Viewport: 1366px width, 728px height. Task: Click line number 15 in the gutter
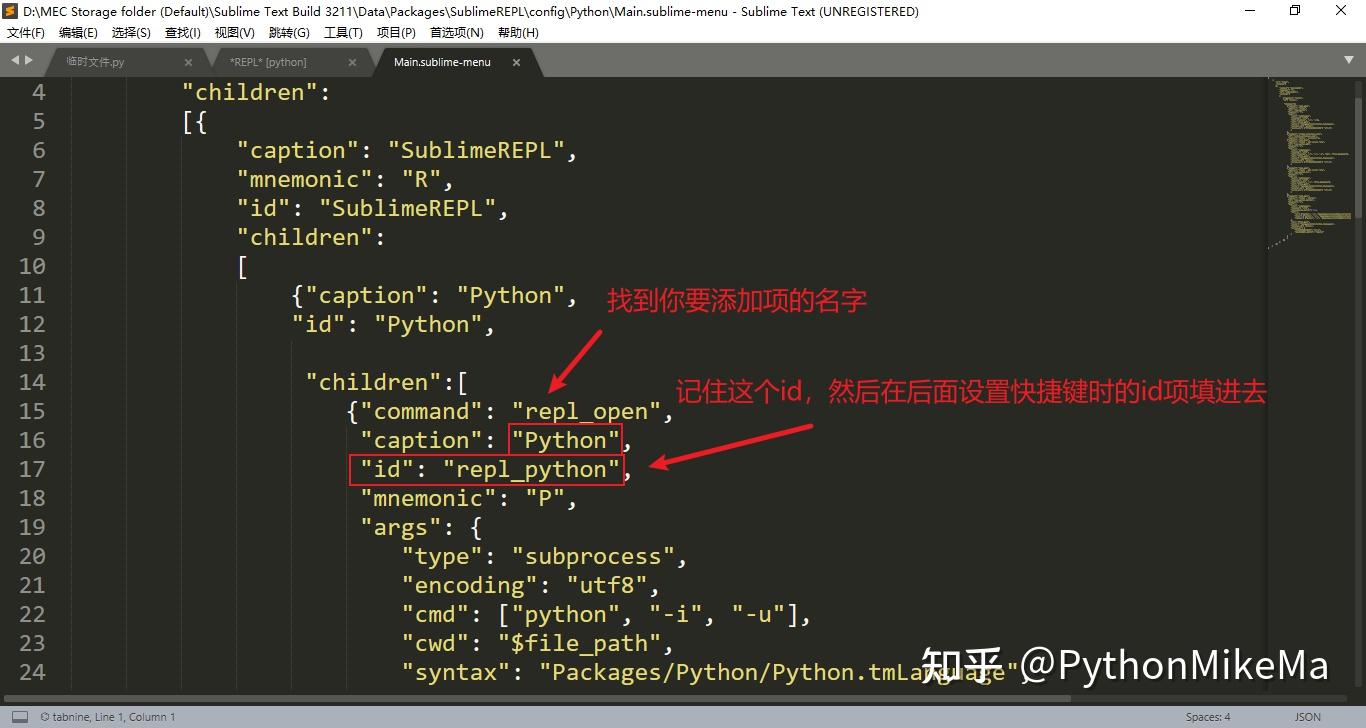tap(32, 411)
